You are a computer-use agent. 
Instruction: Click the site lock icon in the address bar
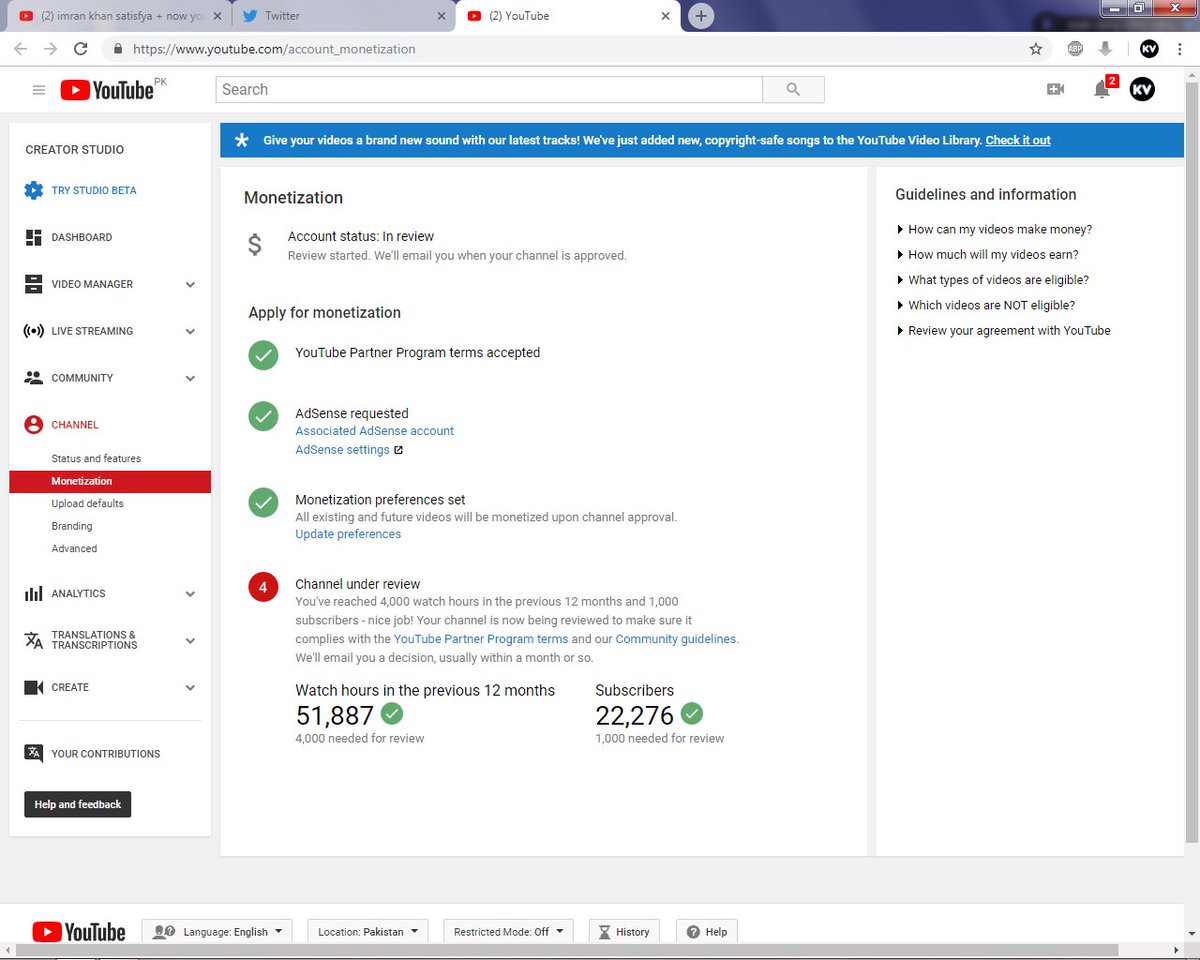[x=118, y=48]
